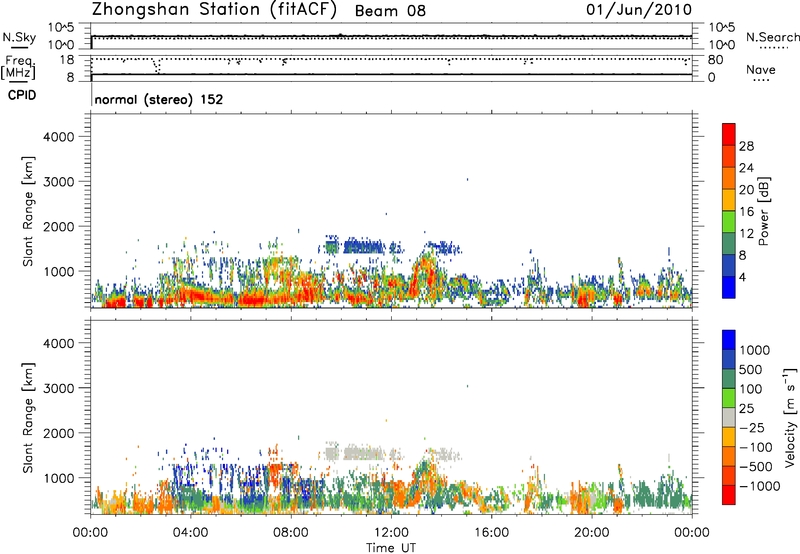Click the 10^0 tick beside N.Search

pos(721,45)
